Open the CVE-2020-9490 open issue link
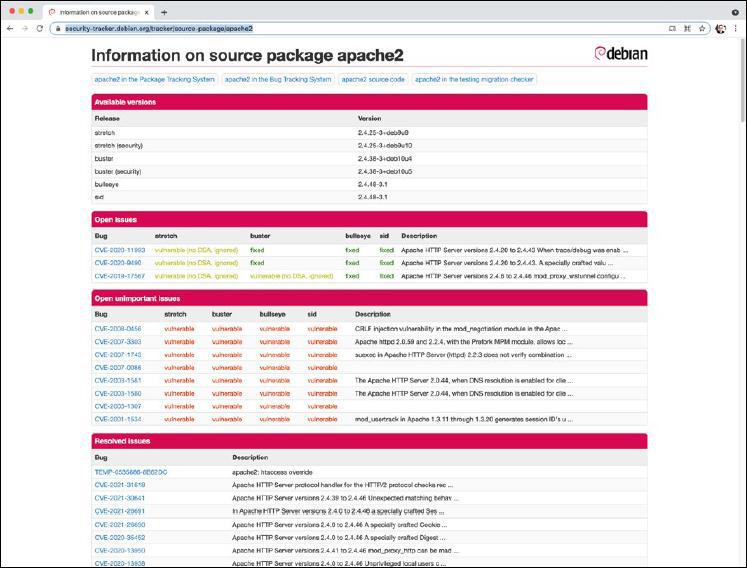This screenshot has width=747, height=568. pyautogui.click(x=118, y=263)
